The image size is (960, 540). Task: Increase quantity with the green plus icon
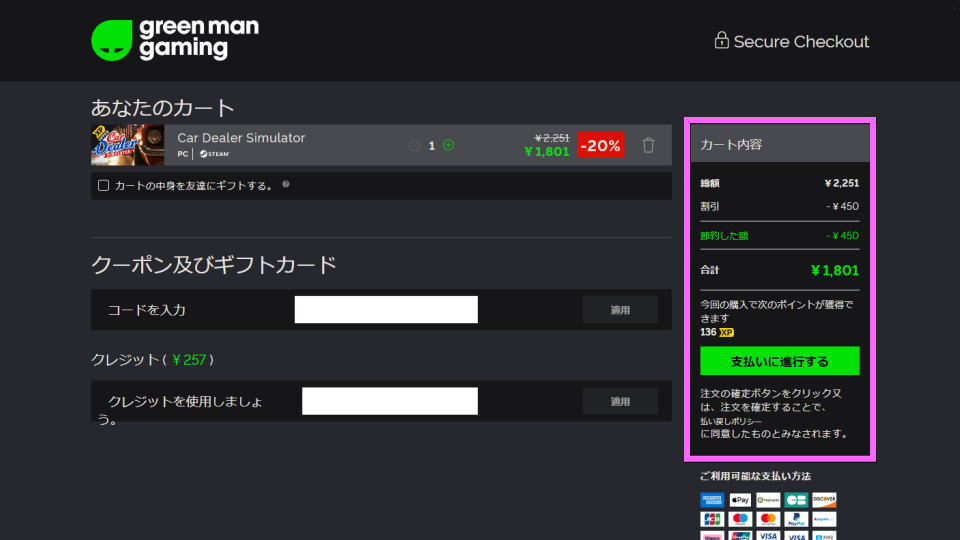click(448, 145)
